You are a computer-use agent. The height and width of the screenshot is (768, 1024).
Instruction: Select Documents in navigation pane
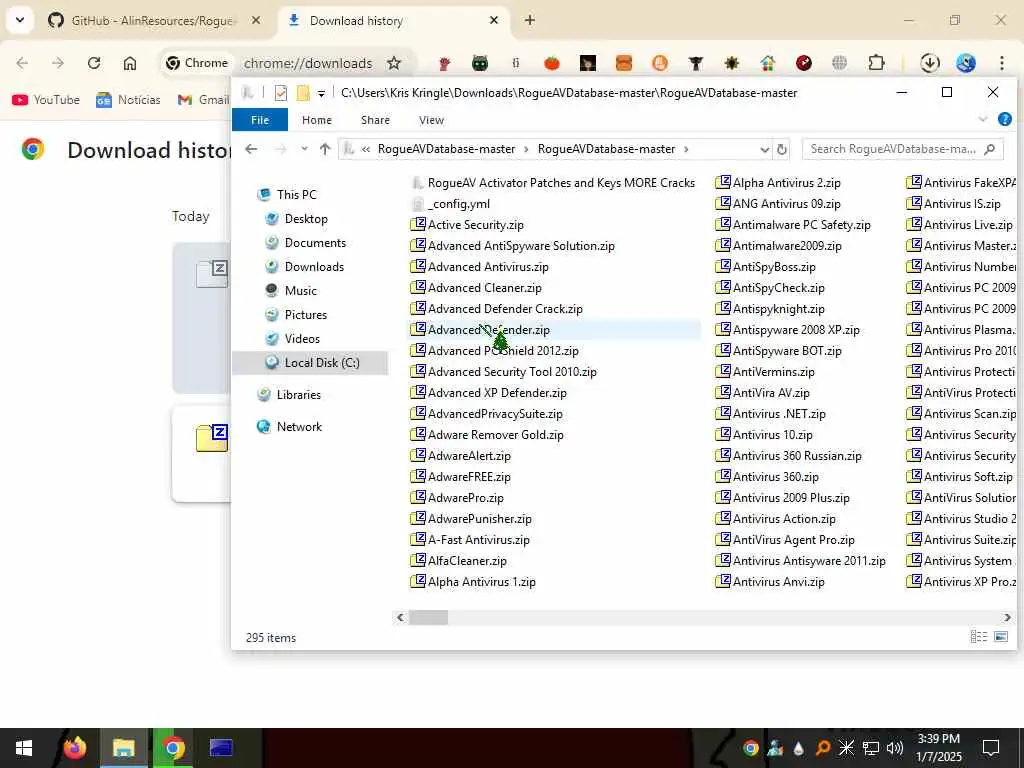coord(315,243)
